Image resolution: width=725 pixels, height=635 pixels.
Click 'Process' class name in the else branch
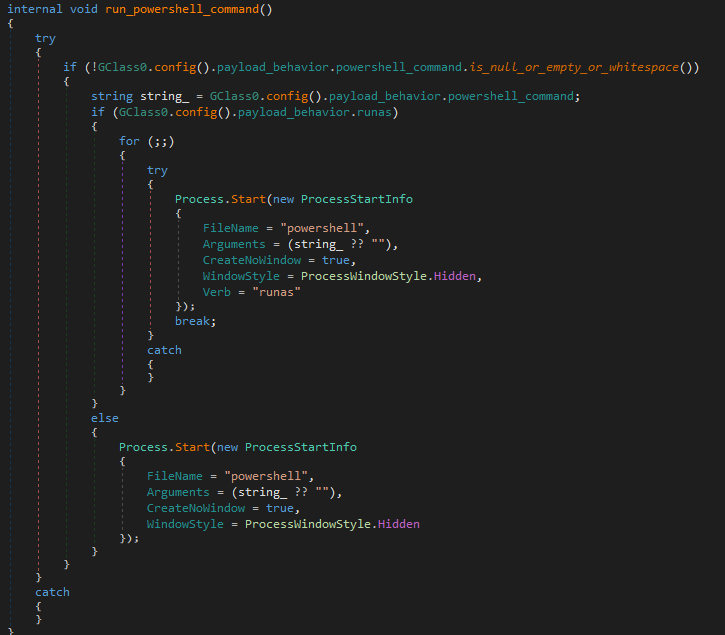(x=143, y=447)
